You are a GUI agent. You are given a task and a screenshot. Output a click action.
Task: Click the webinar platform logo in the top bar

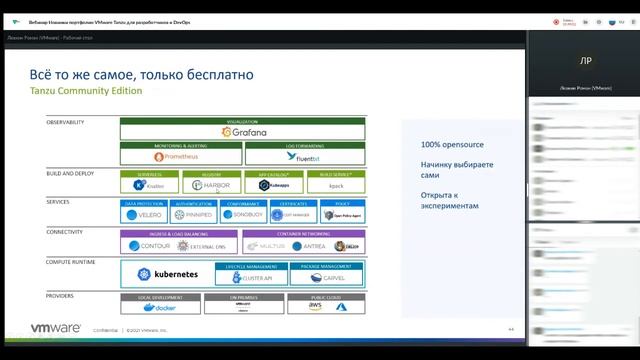point(16,22)
